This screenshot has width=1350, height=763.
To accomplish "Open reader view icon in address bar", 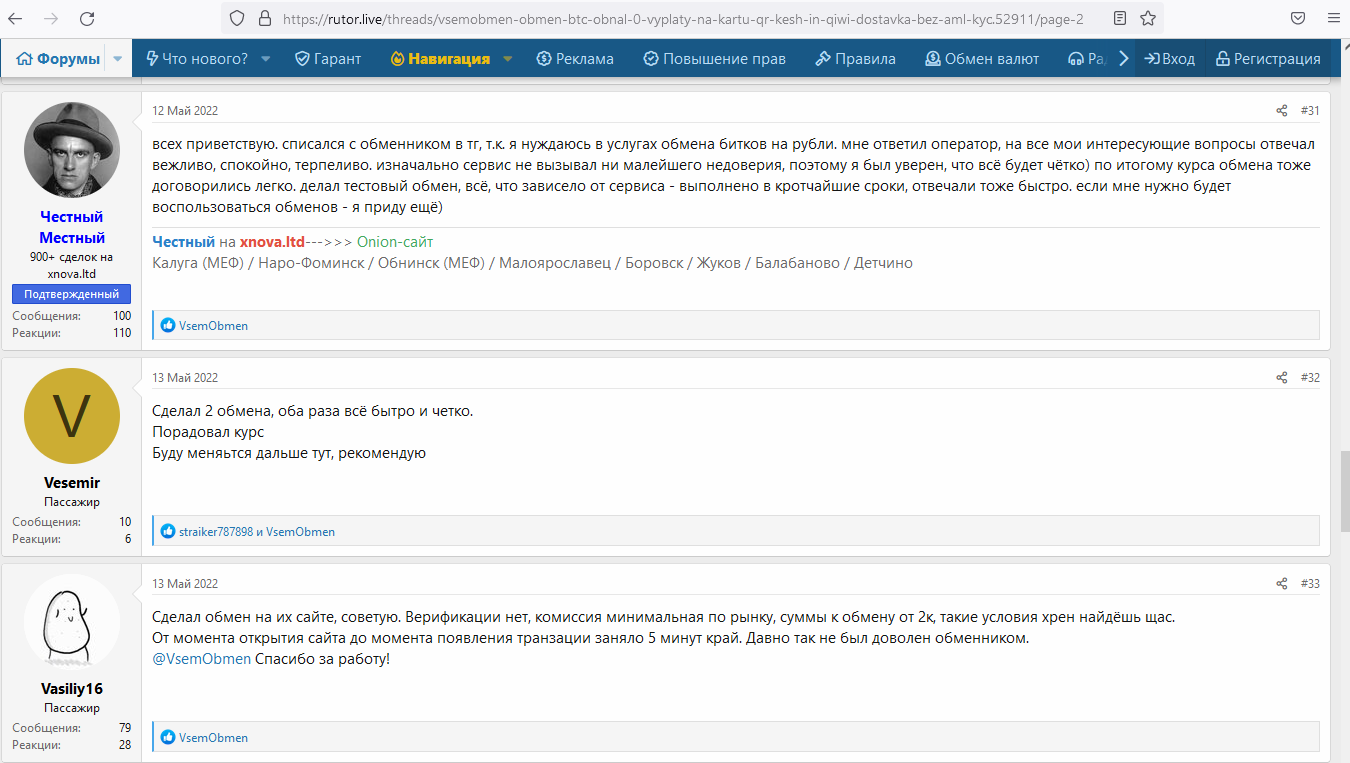I will pyautogui.click(x=1120, y=18).
